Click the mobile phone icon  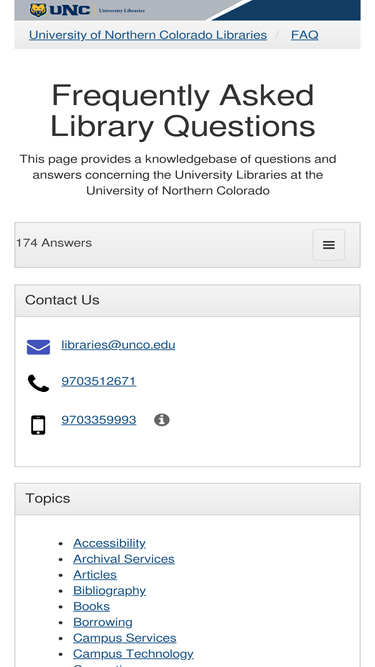click(x=38, y=425)
